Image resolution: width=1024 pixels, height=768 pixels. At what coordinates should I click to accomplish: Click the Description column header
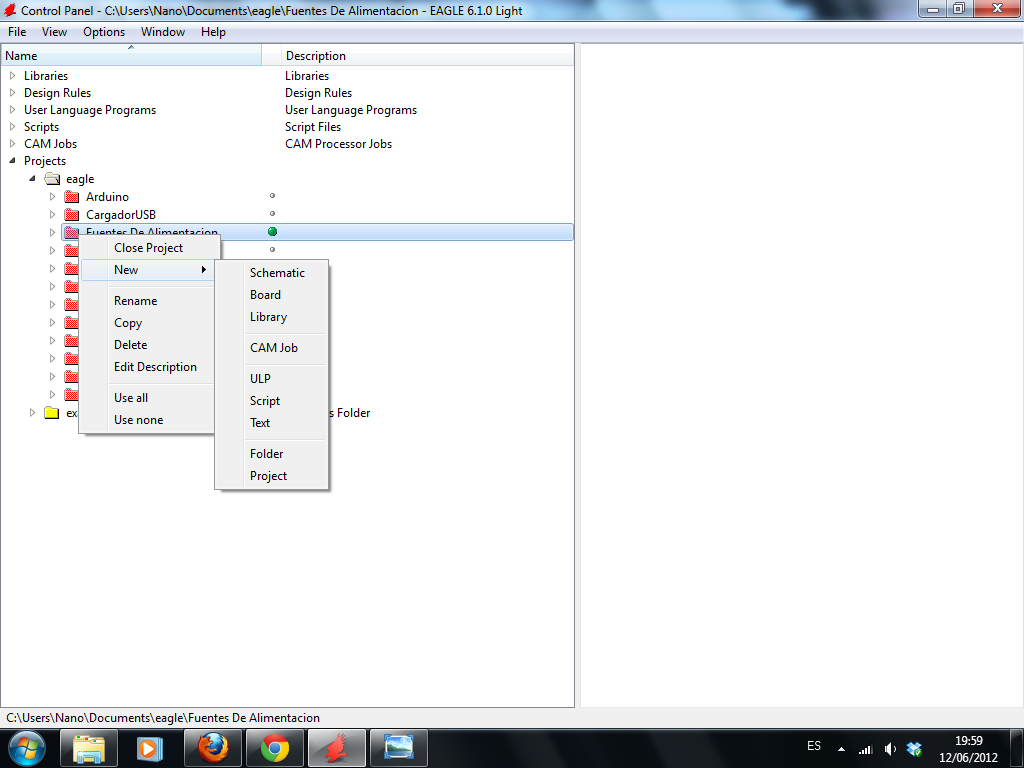point(316,56)
